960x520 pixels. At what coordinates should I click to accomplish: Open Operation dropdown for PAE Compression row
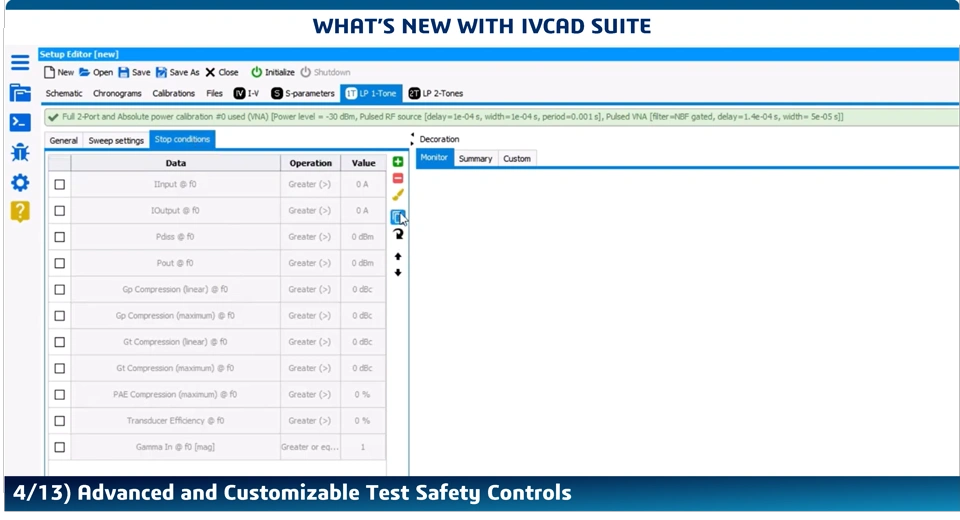pos(310,395)
